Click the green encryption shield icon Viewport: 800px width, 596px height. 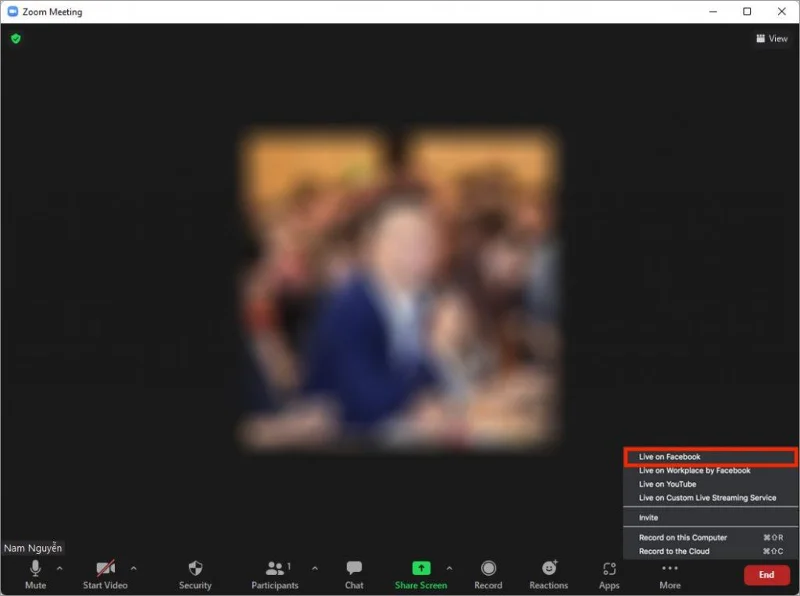[x=16, y=38]
